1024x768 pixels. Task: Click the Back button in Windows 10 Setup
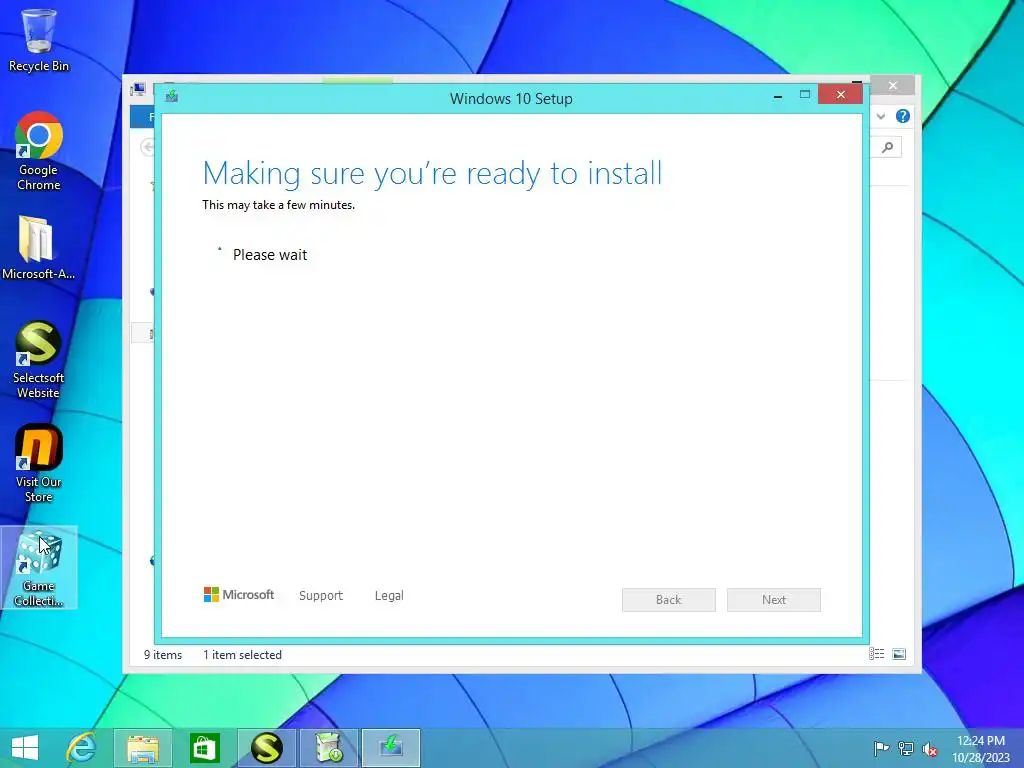668,600
